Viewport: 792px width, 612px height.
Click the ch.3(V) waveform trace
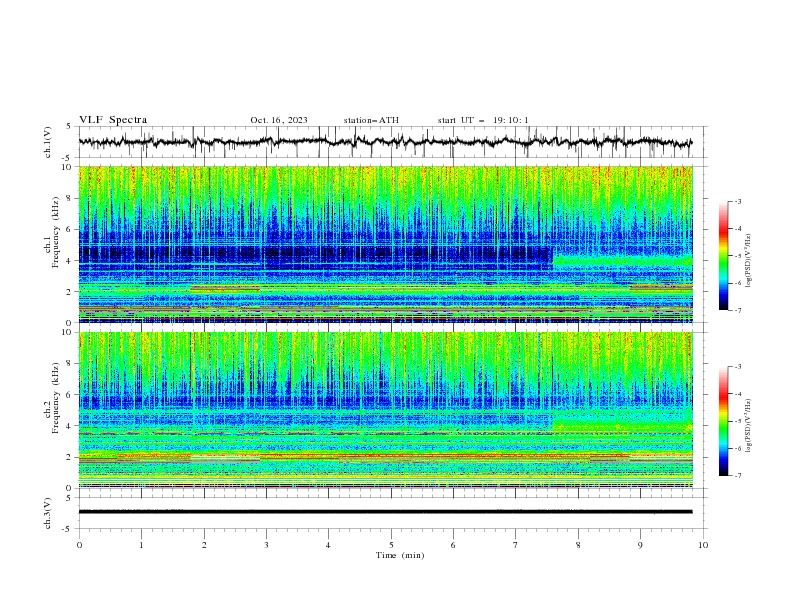click(385, 512)
